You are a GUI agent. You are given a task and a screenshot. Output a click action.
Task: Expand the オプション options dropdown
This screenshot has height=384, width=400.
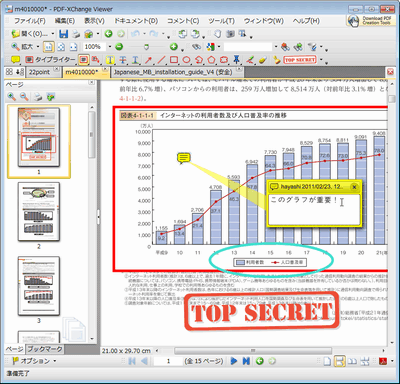[34, 361]
